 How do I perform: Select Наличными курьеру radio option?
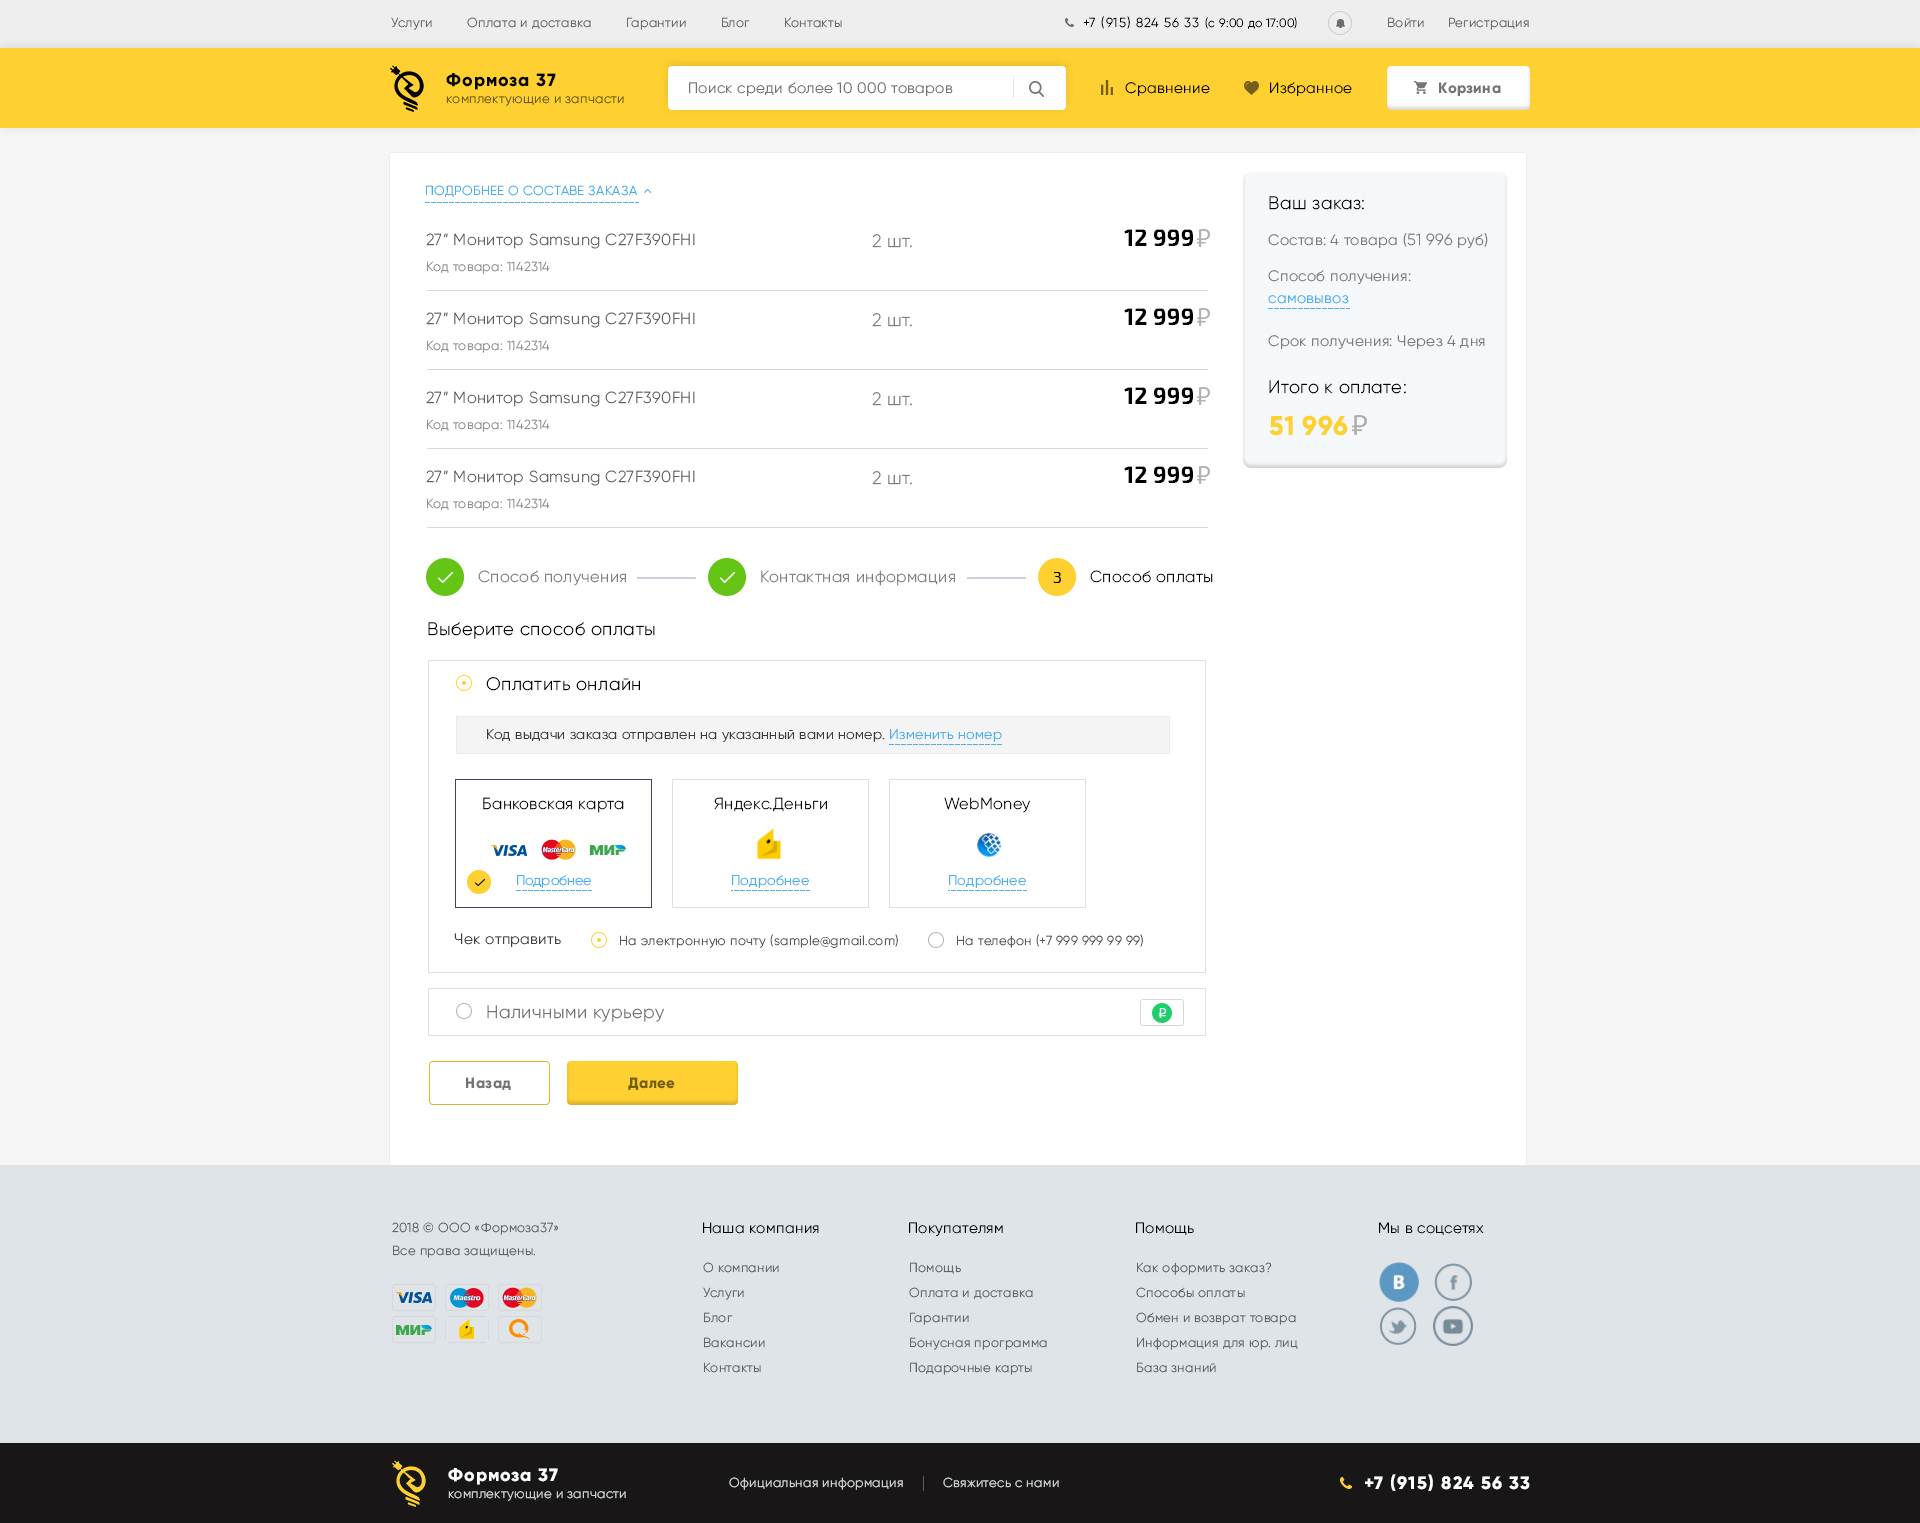point(464,1012)
